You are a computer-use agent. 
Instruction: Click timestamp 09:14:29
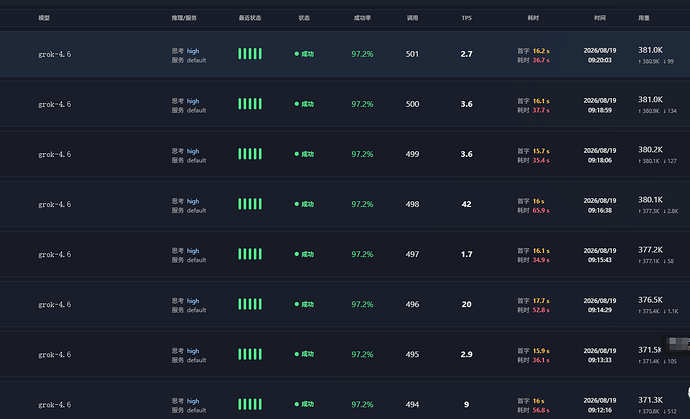point(600,310)
